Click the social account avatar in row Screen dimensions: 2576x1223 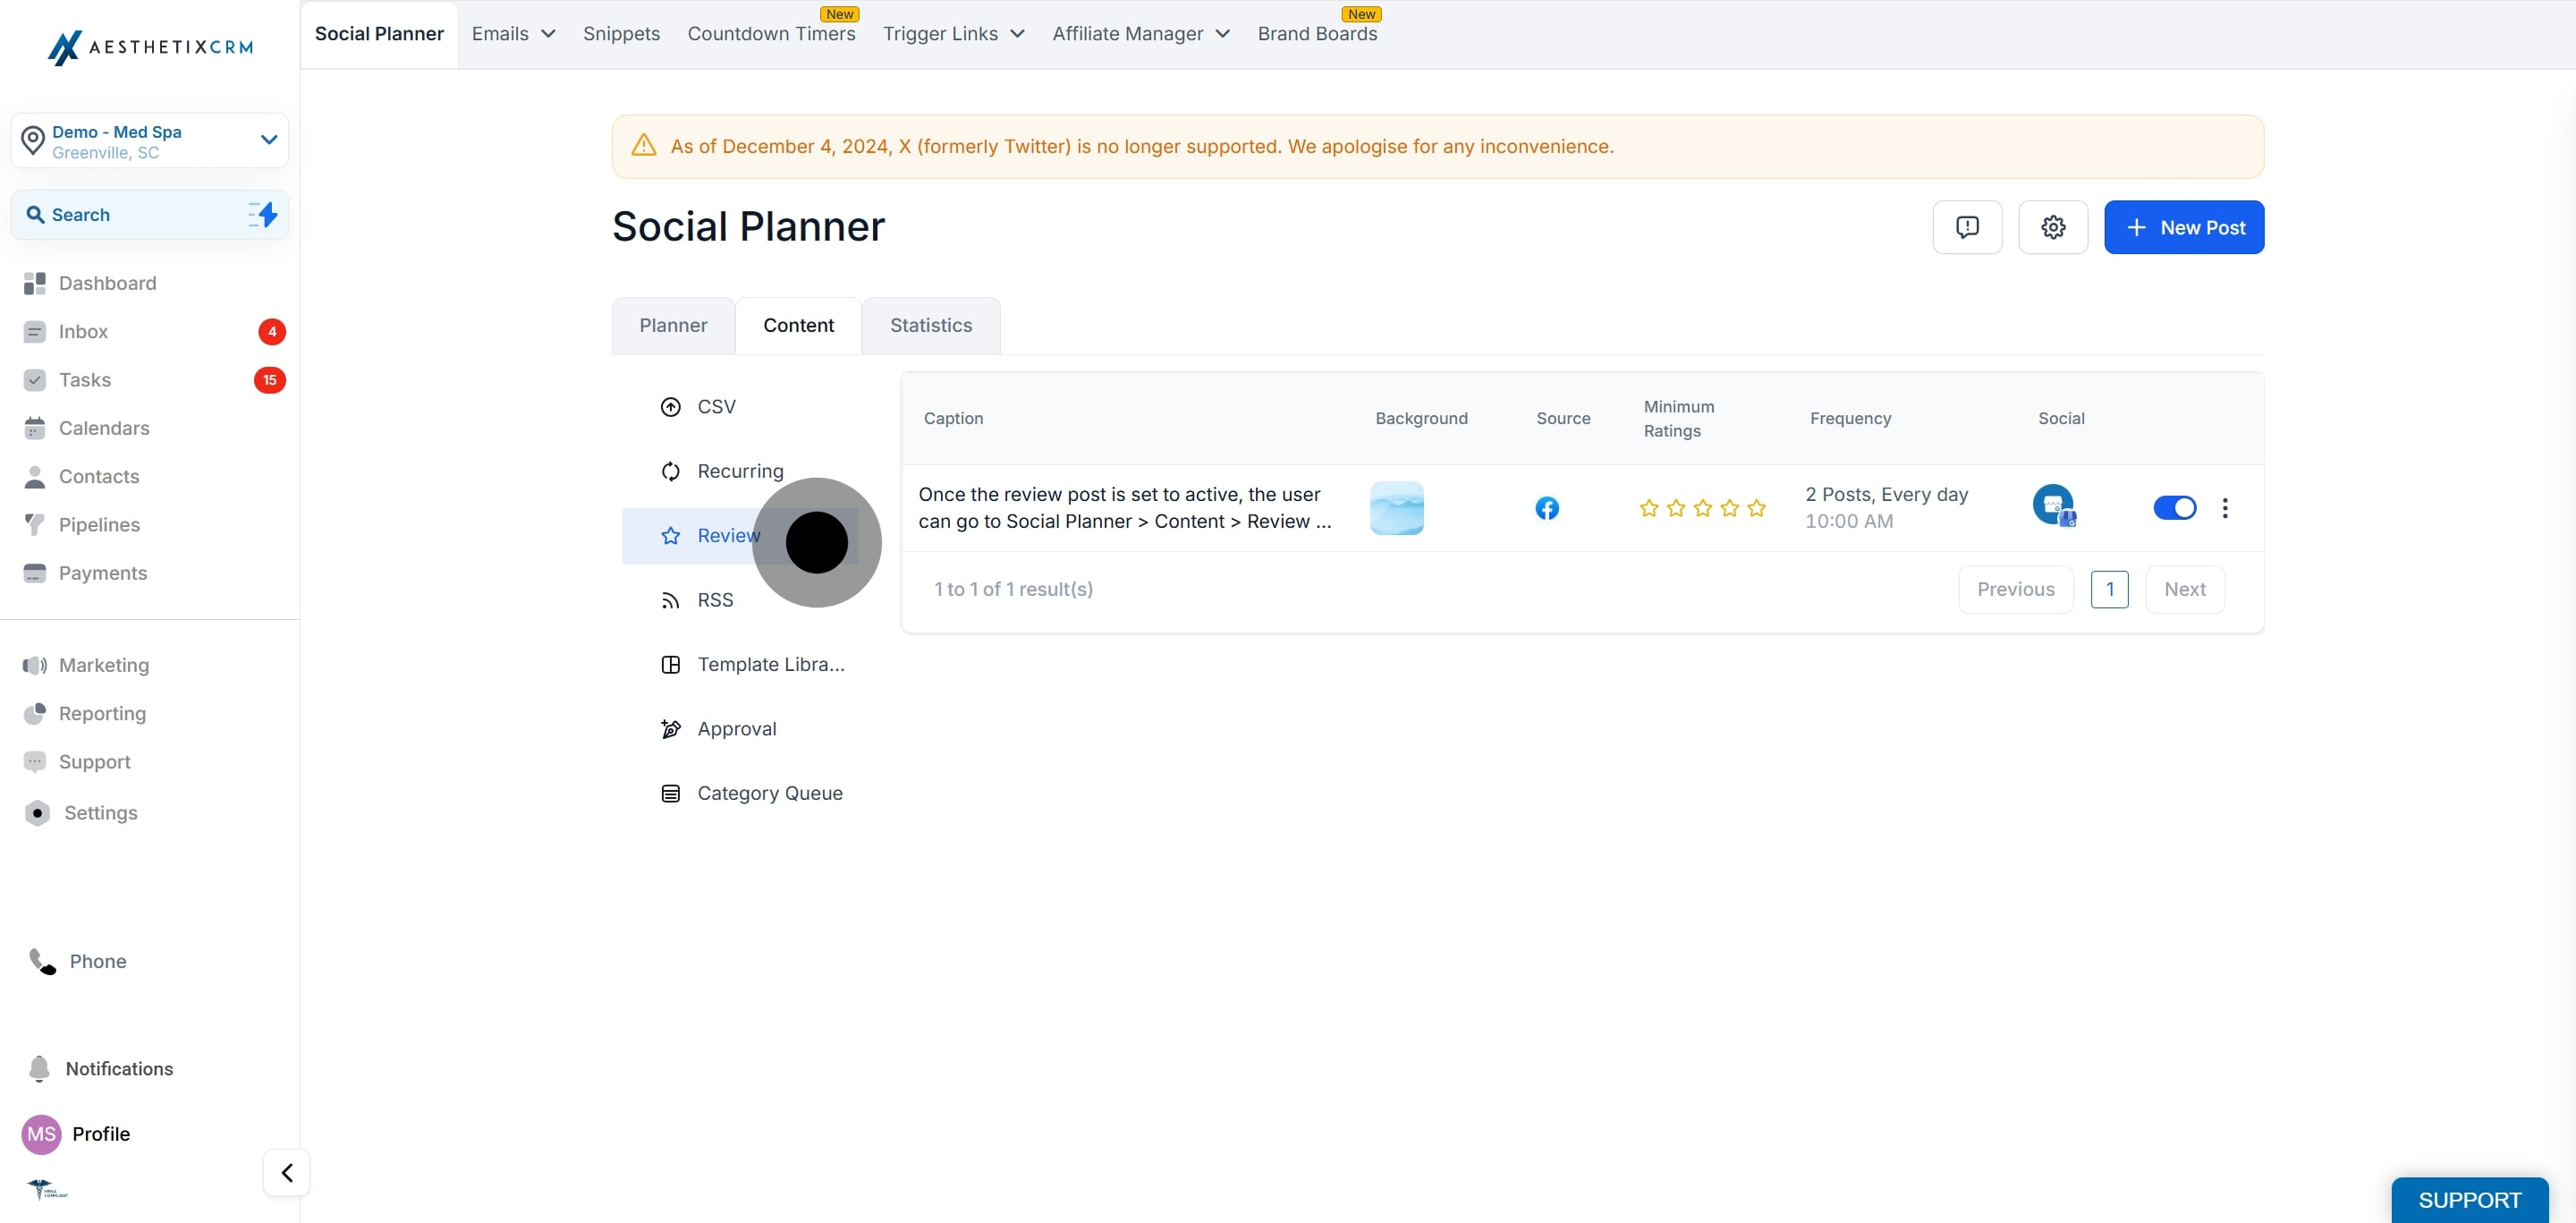point(2053,505)
